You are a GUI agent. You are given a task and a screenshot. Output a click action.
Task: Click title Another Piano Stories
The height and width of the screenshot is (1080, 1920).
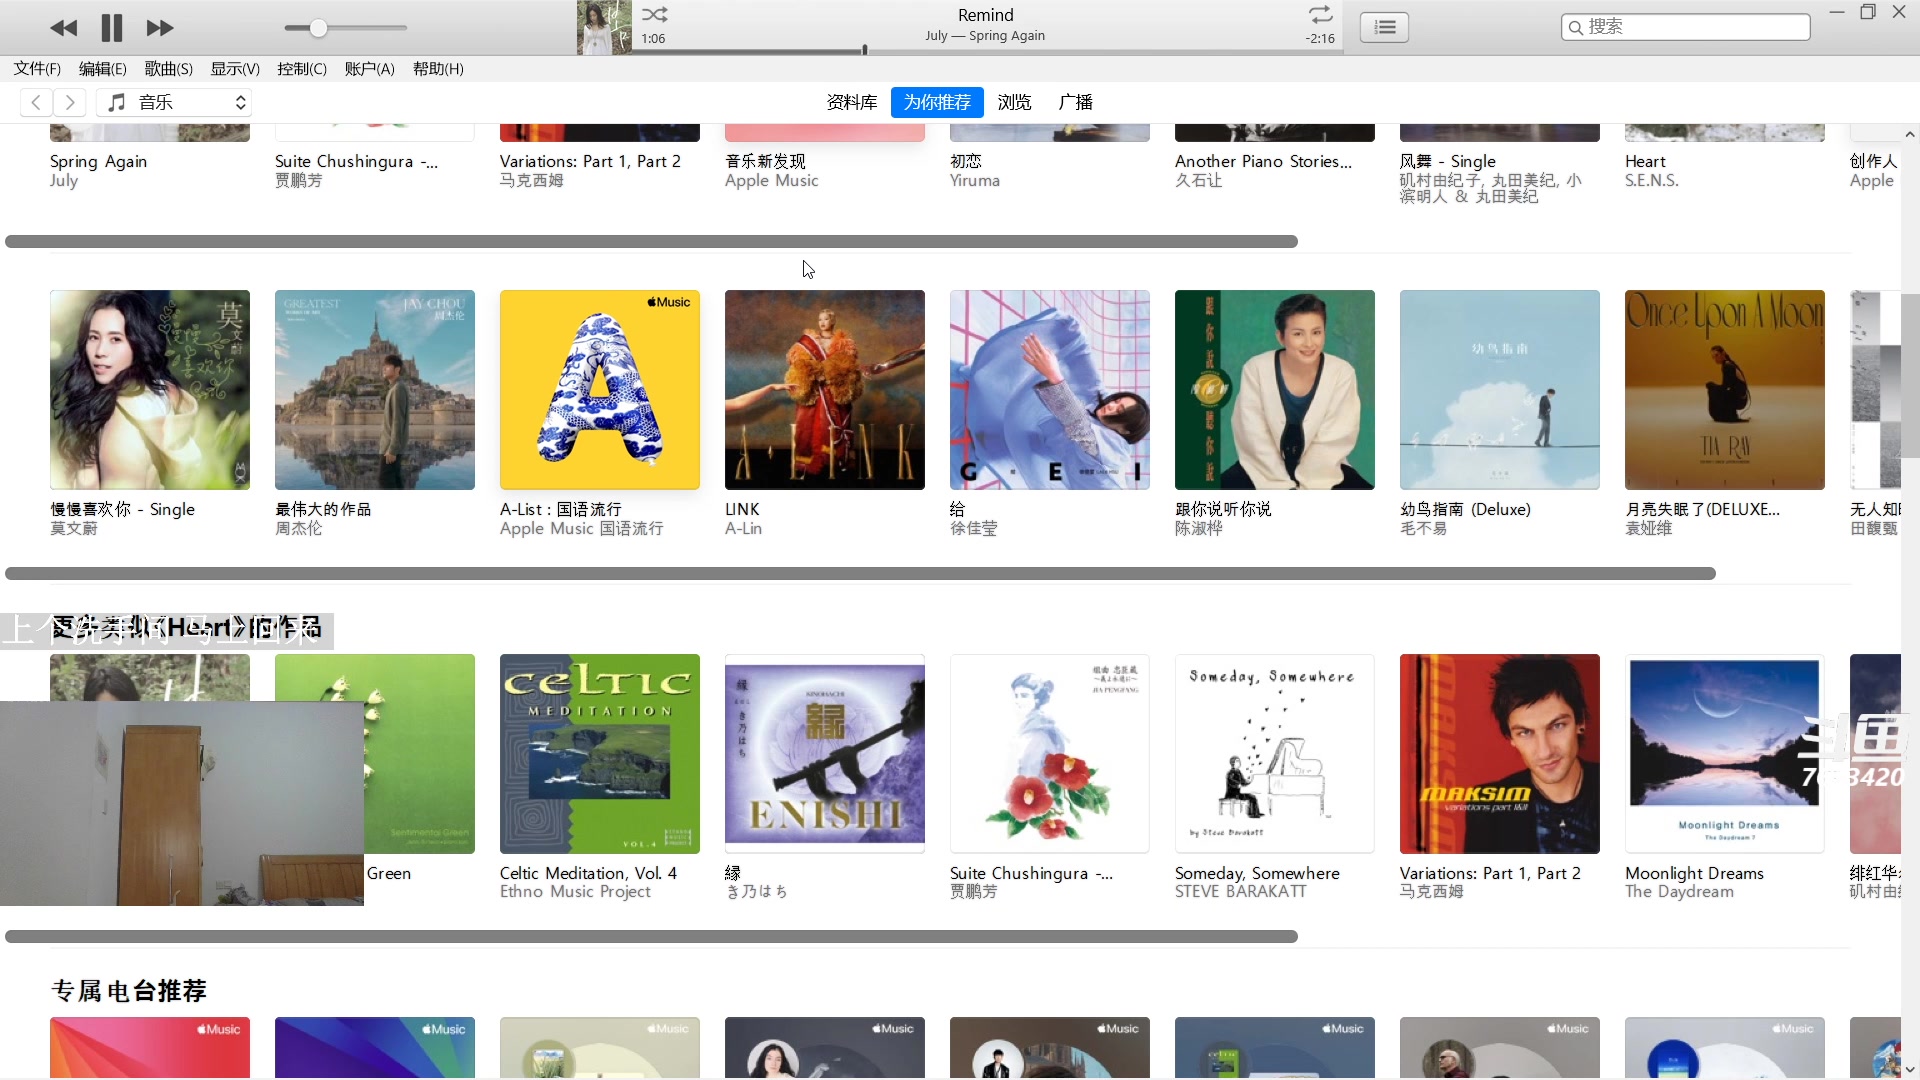point(1263,161)
